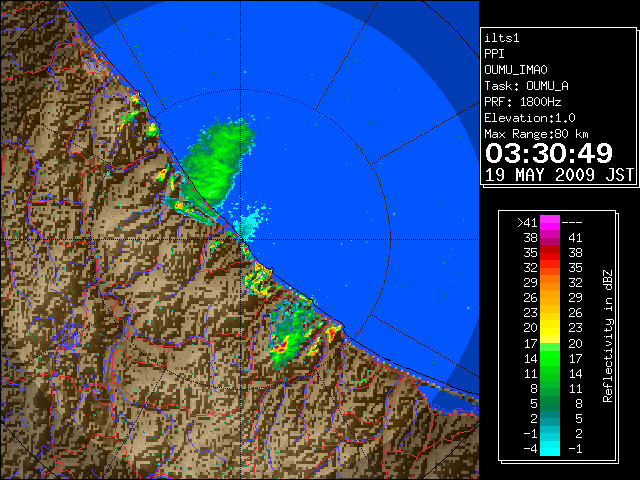This screenshot has width=640, height=480.
Task: Click the red-core echo cell over land southeast
Action: pyautogui.click(x=282, y=347)
